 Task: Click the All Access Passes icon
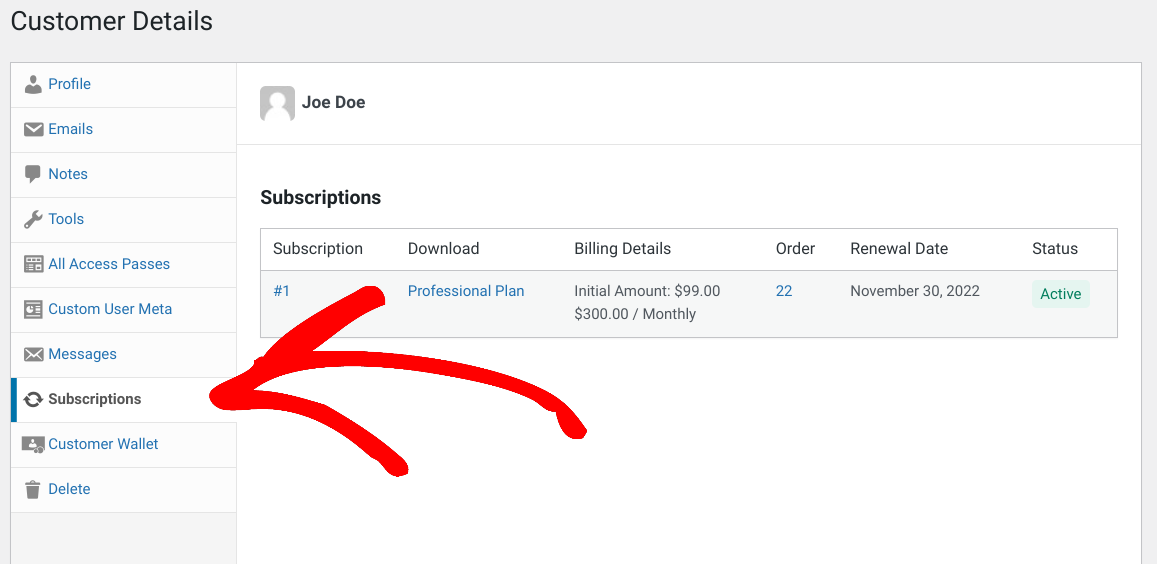point(33,264)
